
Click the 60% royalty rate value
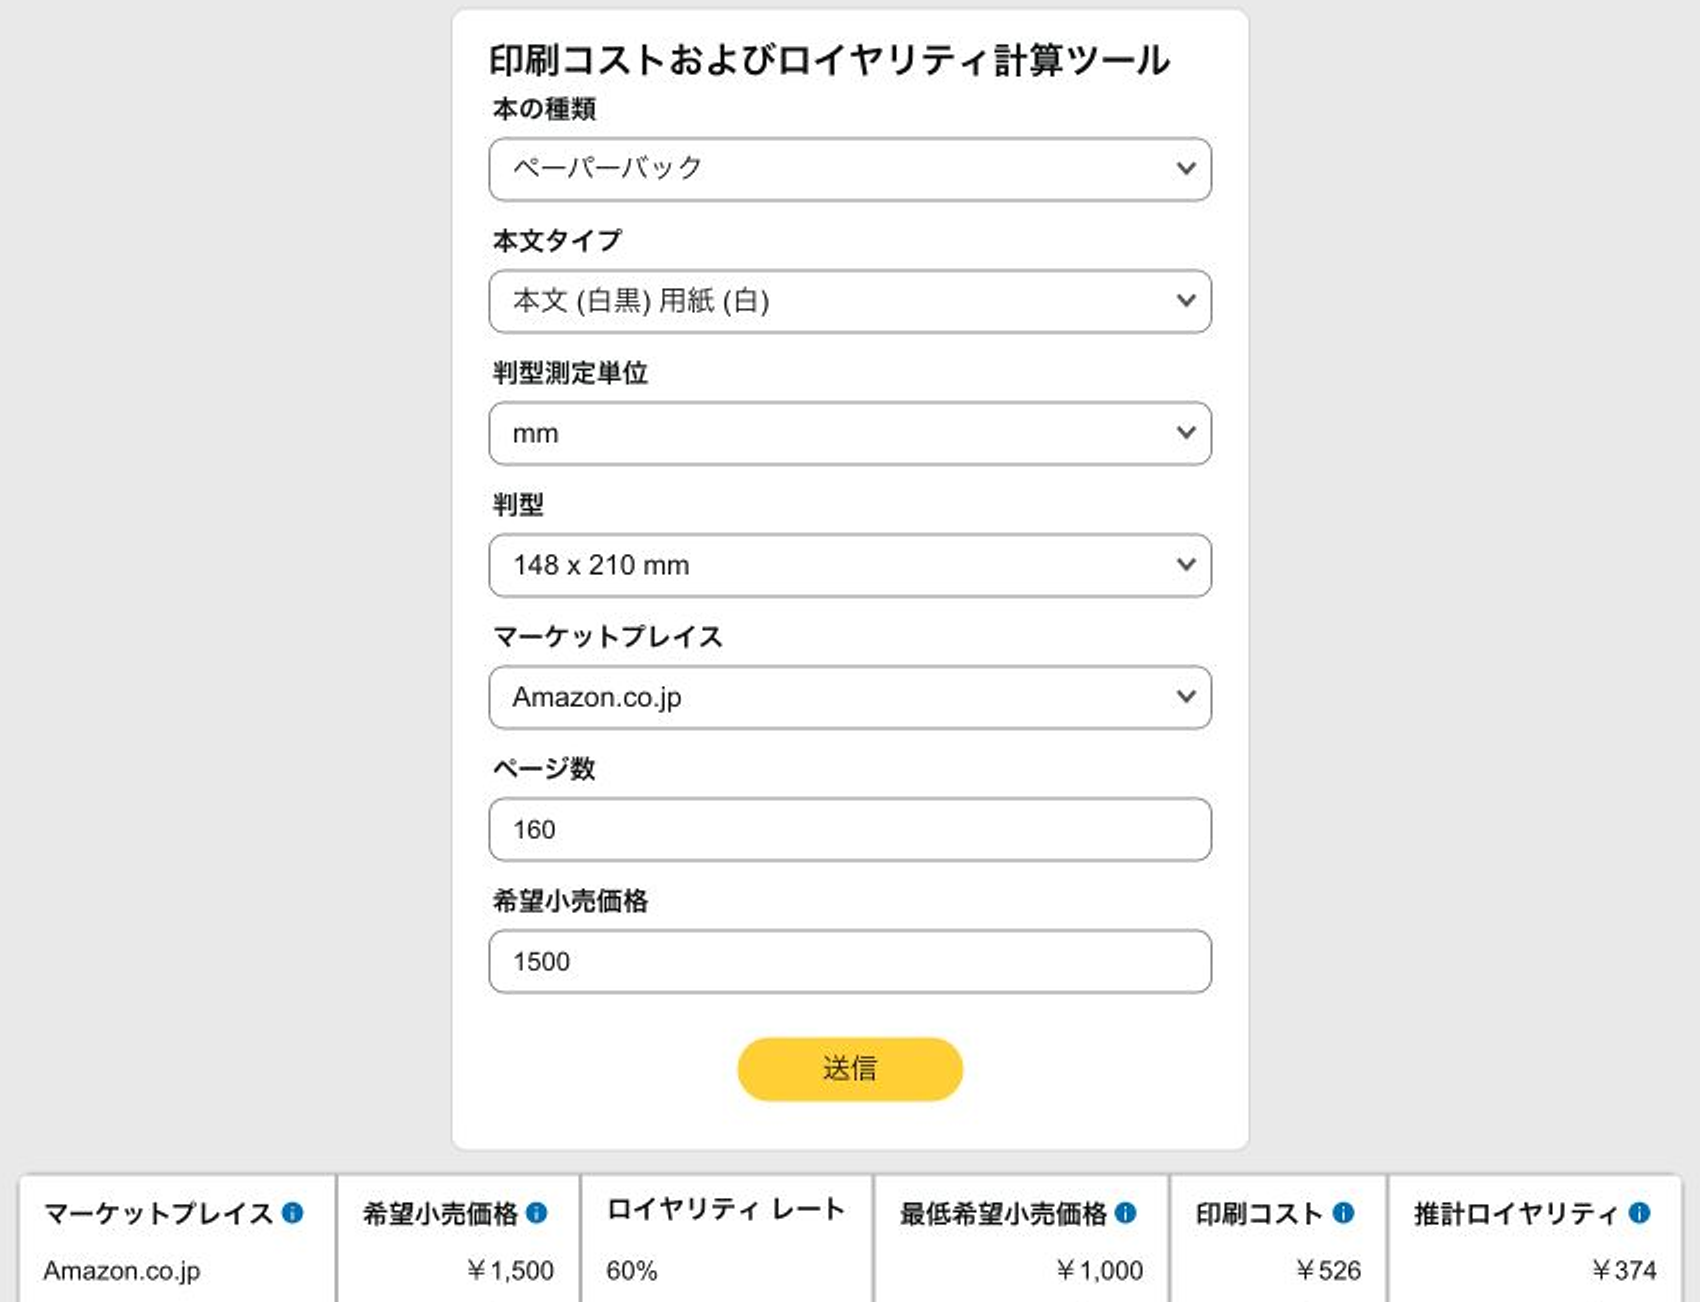(632, 1271)
